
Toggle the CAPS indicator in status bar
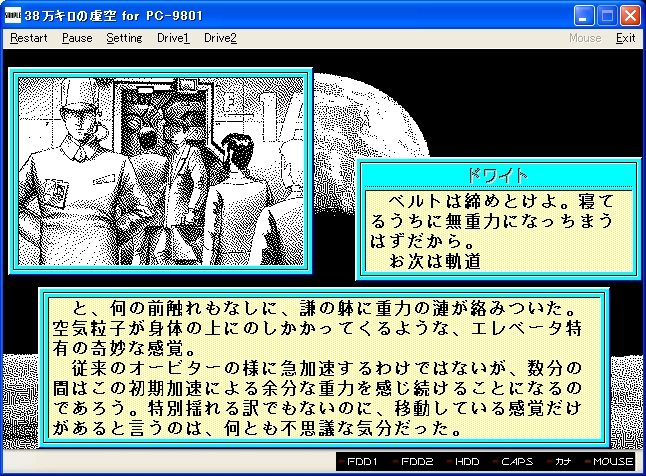point(516,462)
